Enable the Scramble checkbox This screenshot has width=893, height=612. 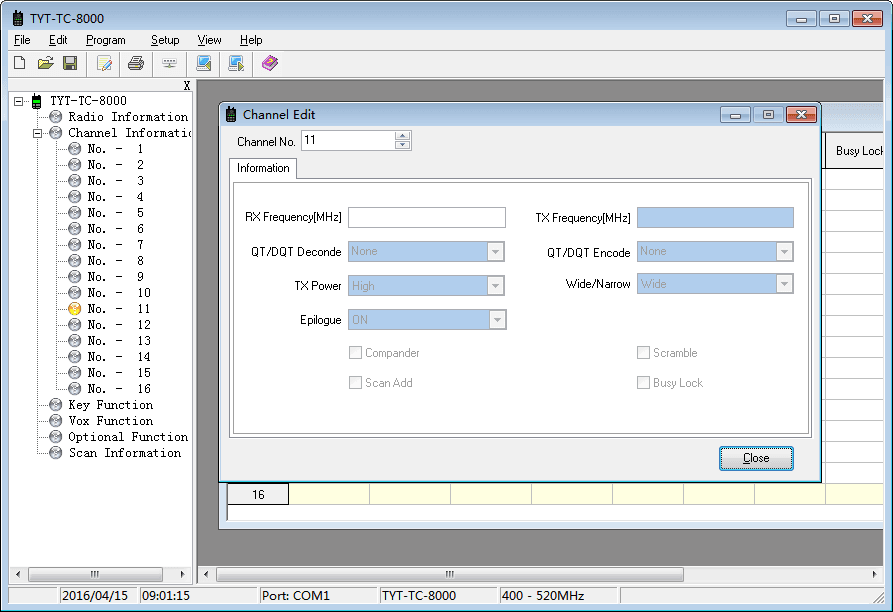click(x=643, y=353)
